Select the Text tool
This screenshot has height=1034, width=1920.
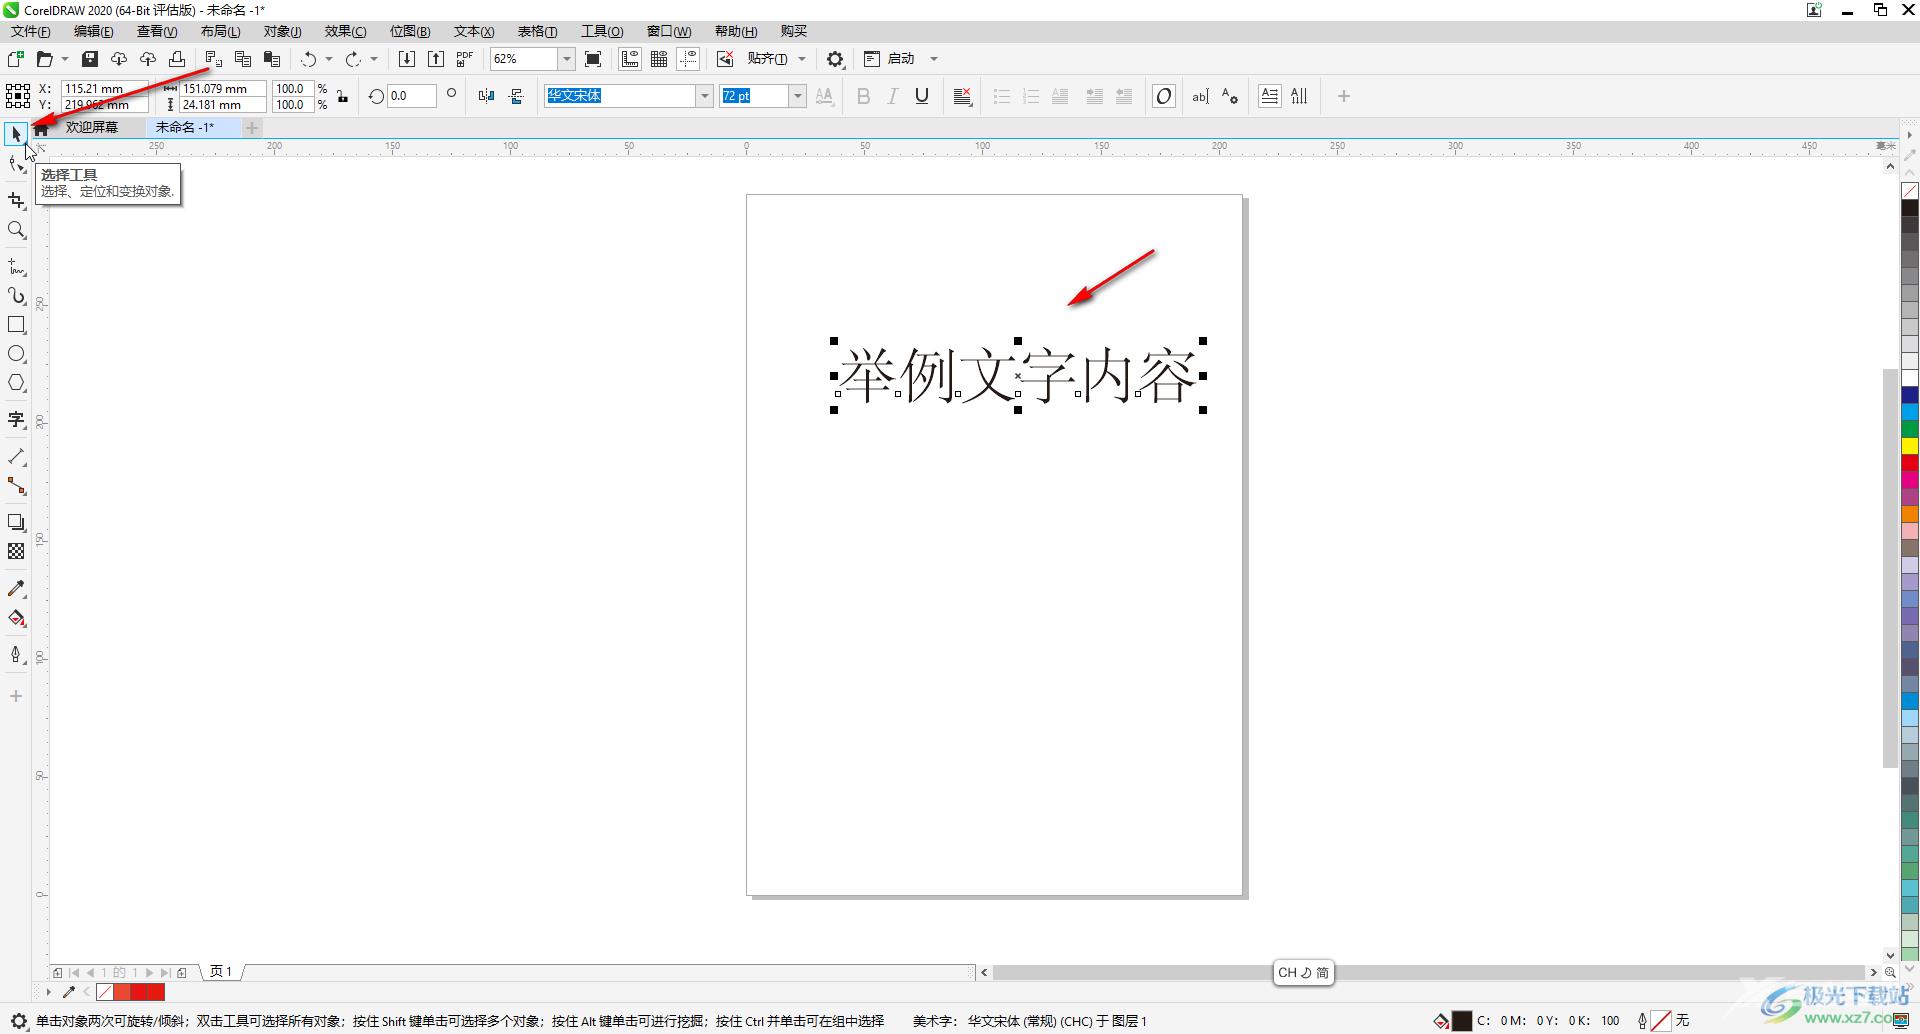coord(16,420)
